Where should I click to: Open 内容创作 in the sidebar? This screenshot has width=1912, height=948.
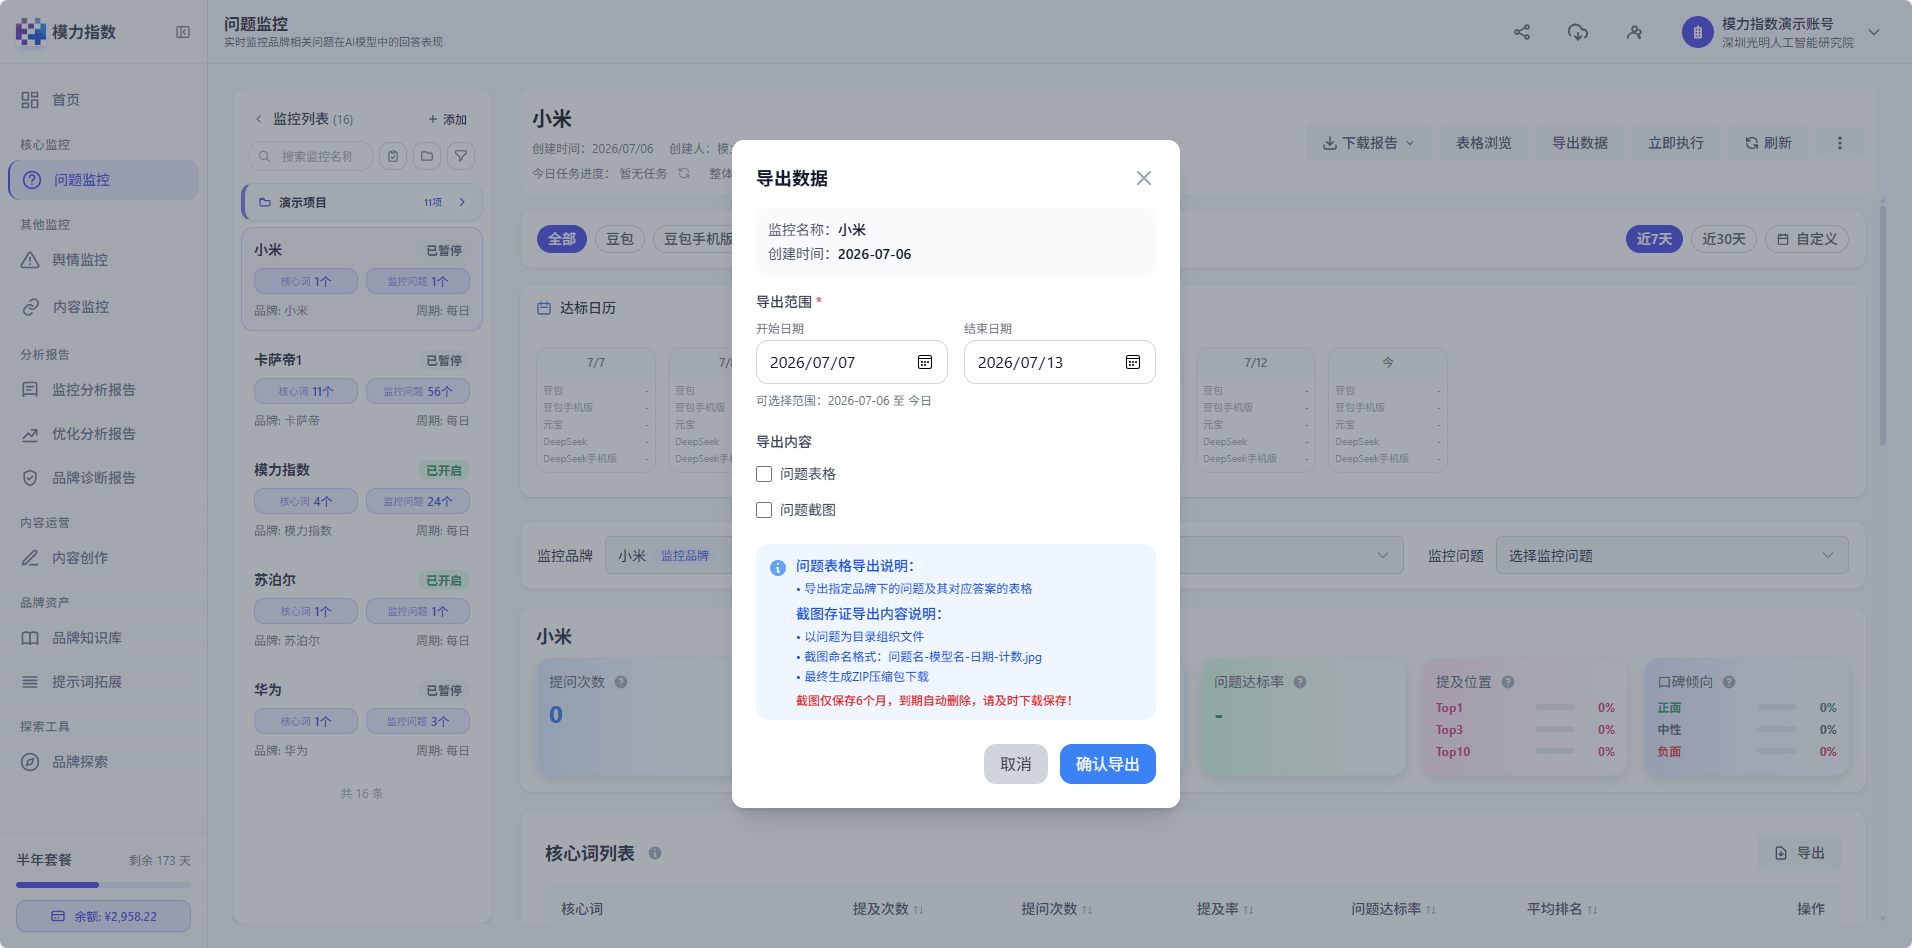[x=103, y=558]
